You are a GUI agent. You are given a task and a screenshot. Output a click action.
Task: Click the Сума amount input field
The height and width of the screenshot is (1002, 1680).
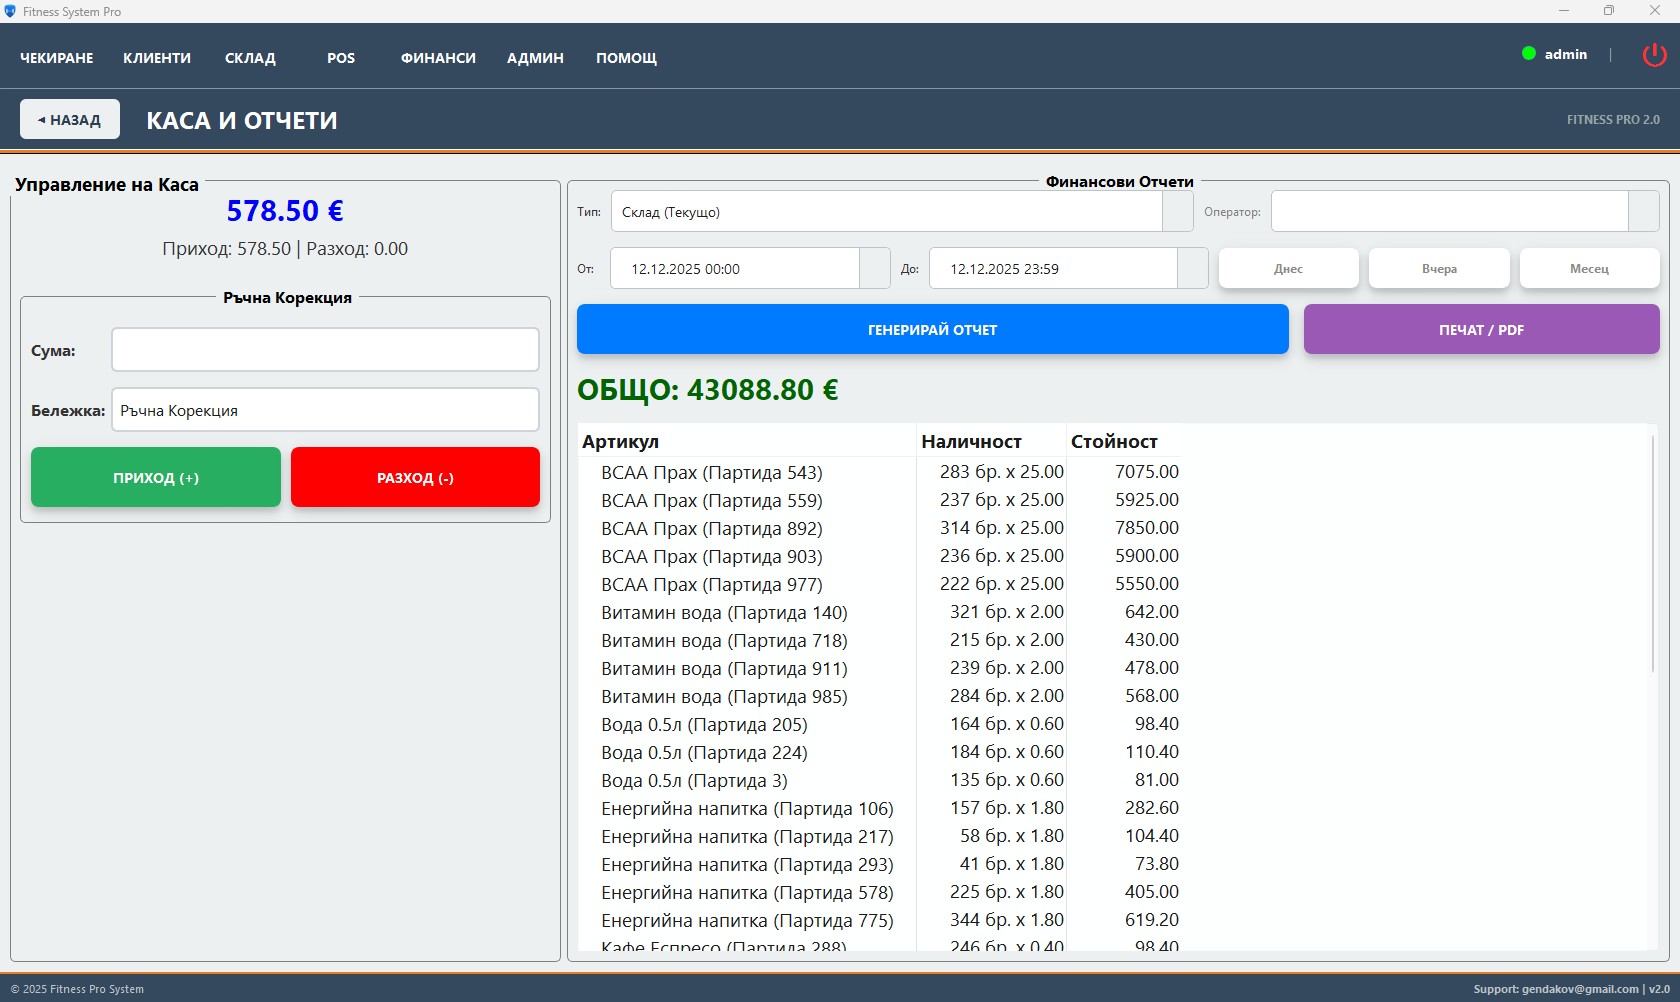[325, 350]
